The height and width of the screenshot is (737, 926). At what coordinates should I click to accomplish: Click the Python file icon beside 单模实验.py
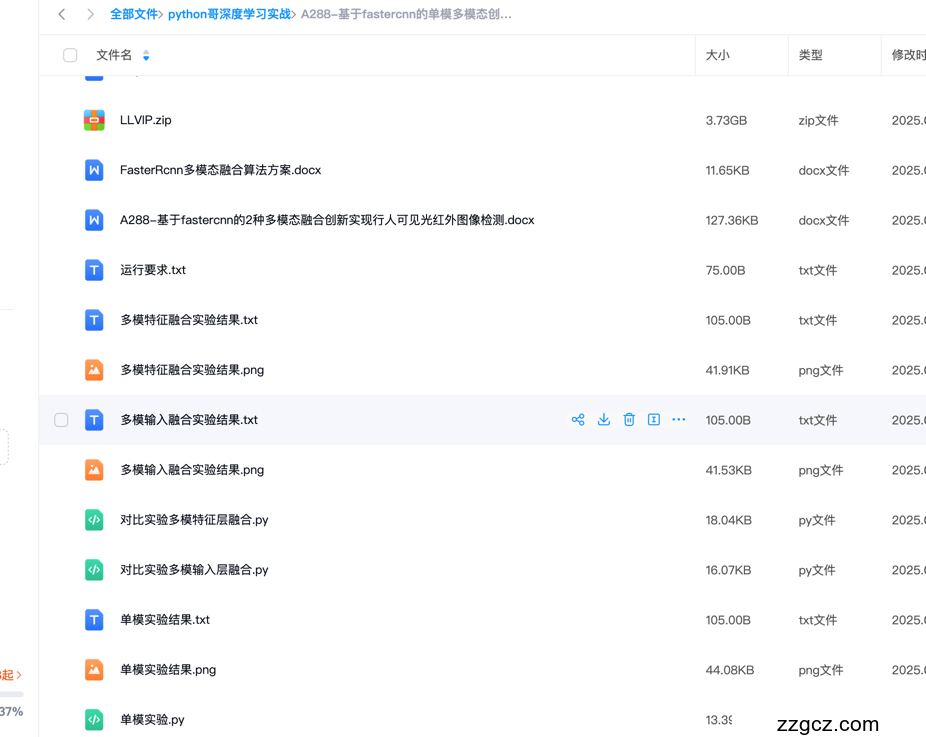click(93, 719)
